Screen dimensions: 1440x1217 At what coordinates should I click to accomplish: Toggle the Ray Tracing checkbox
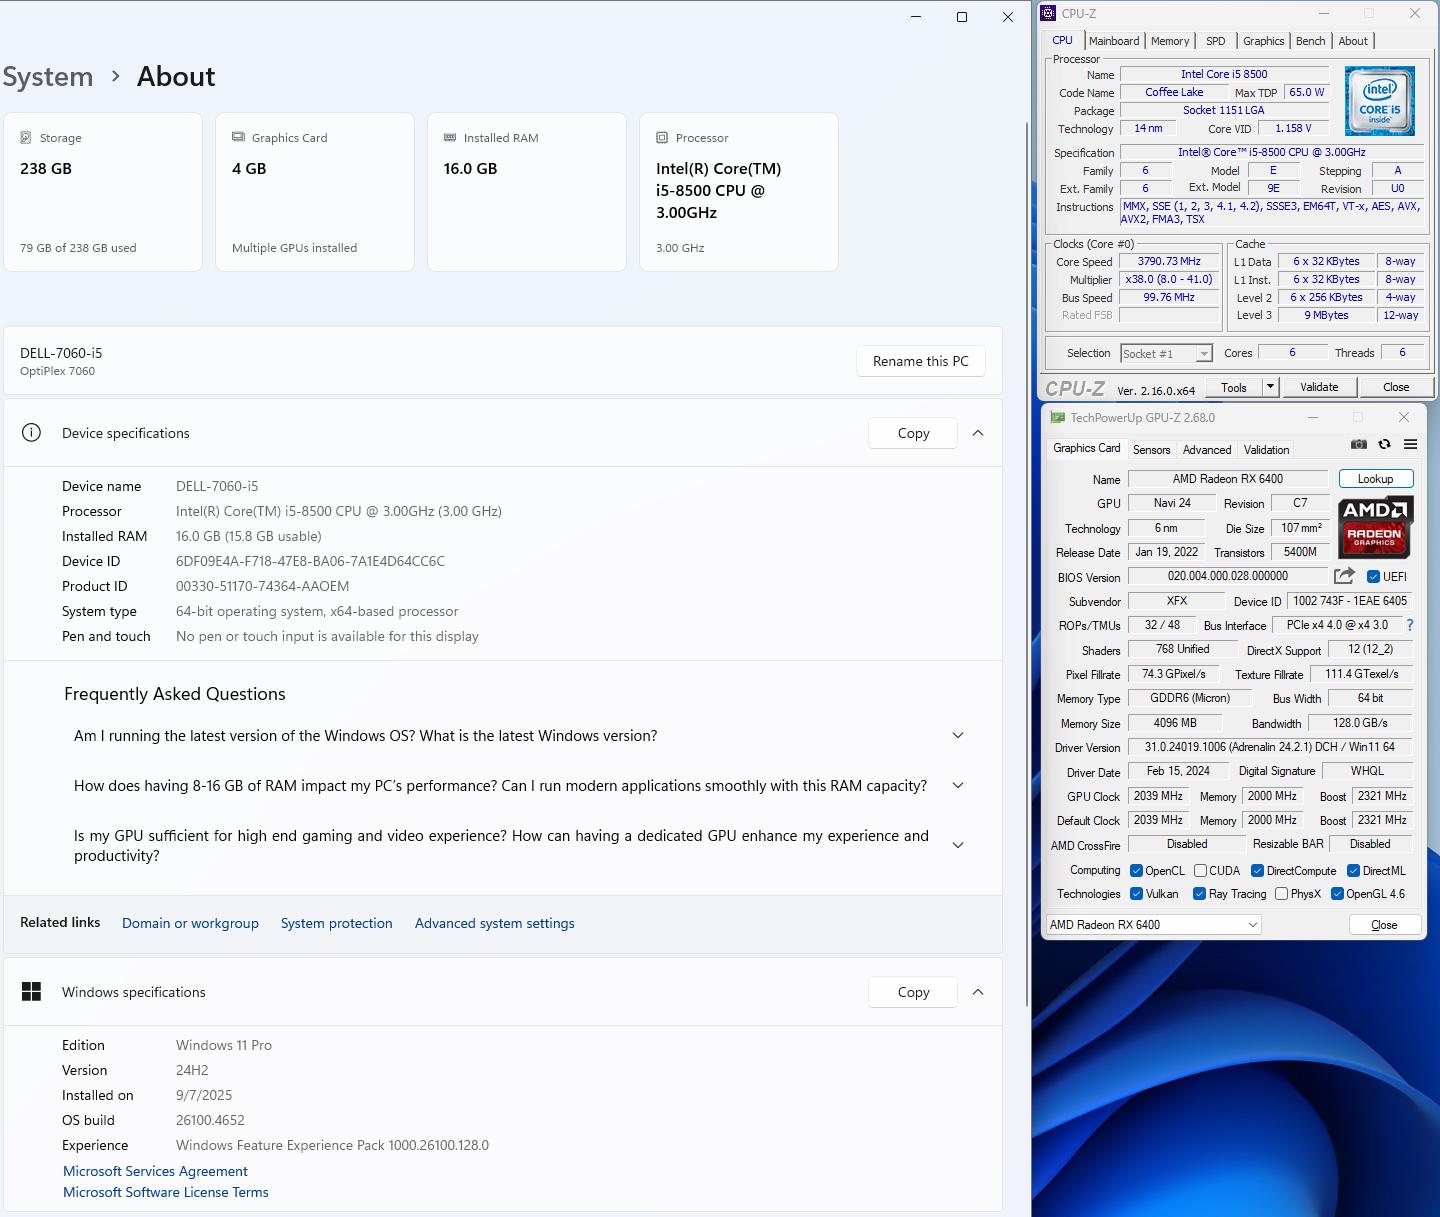click(1199, 894)
